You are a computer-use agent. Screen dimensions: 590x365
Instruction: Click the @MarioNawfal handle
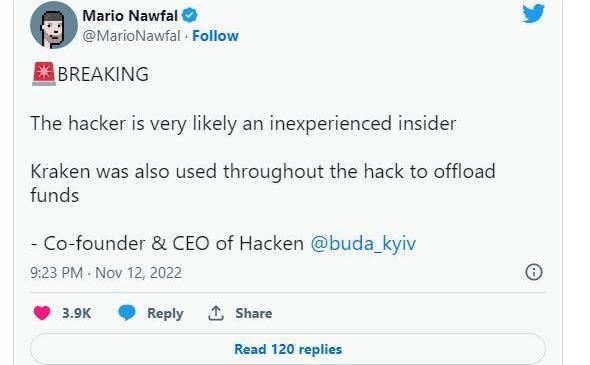point(131,36)
